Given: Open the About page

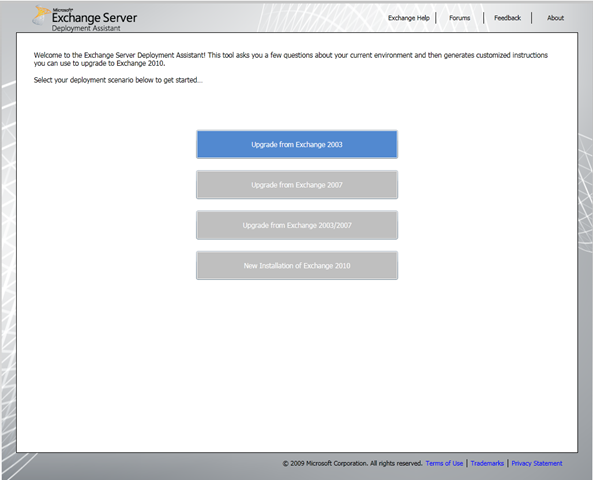Looking at the screenshot, I should pyautogui.click(x=555, y=18).
